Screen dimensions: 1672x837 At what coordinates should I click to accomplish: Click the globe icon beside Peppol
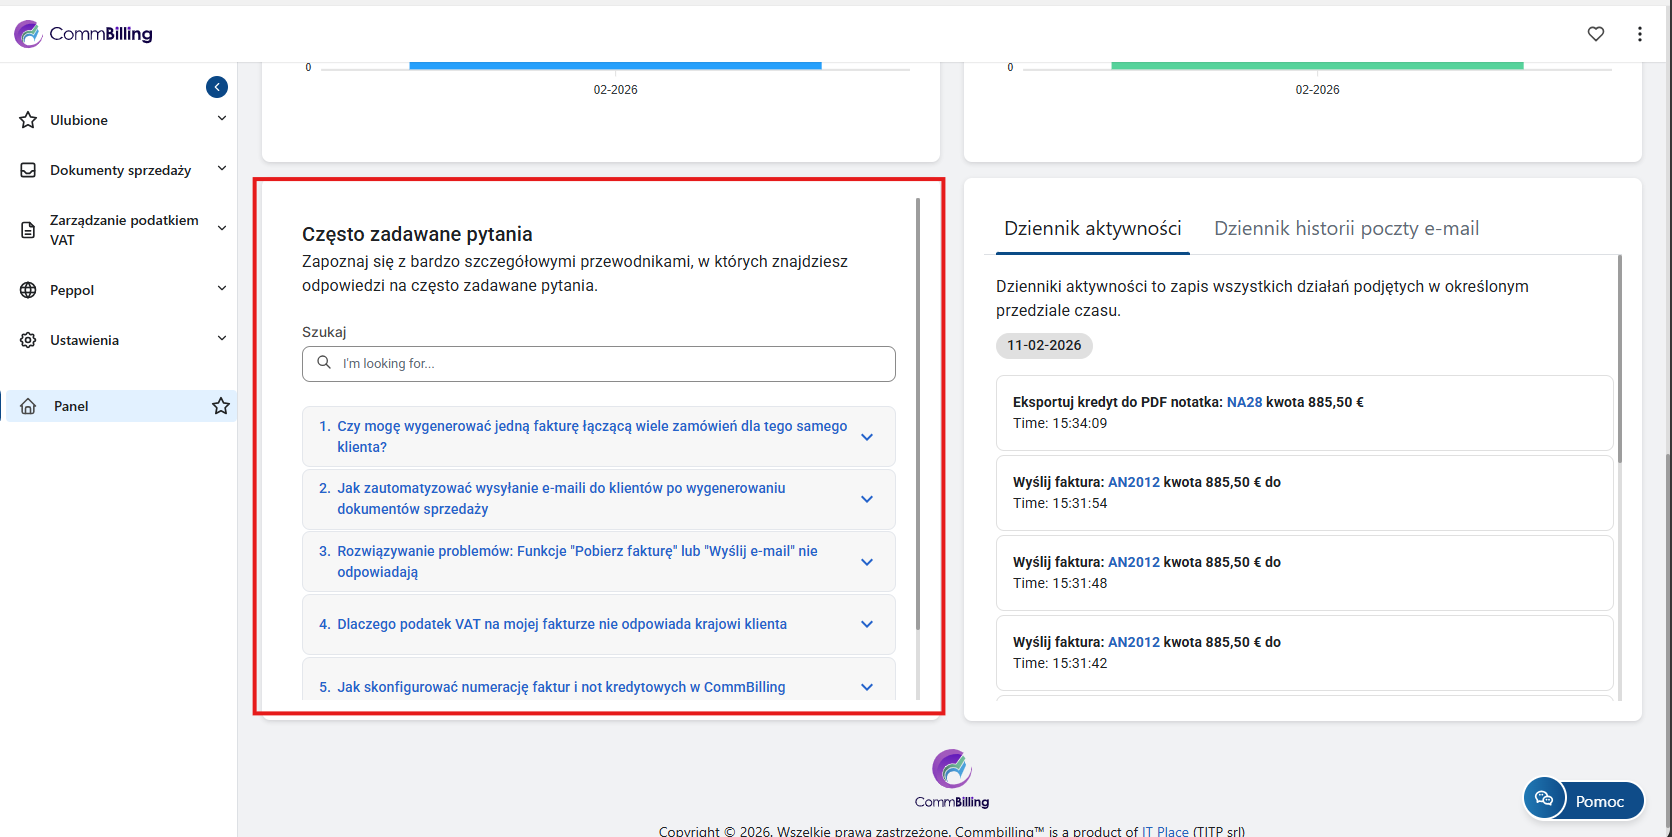click(28, 290)
